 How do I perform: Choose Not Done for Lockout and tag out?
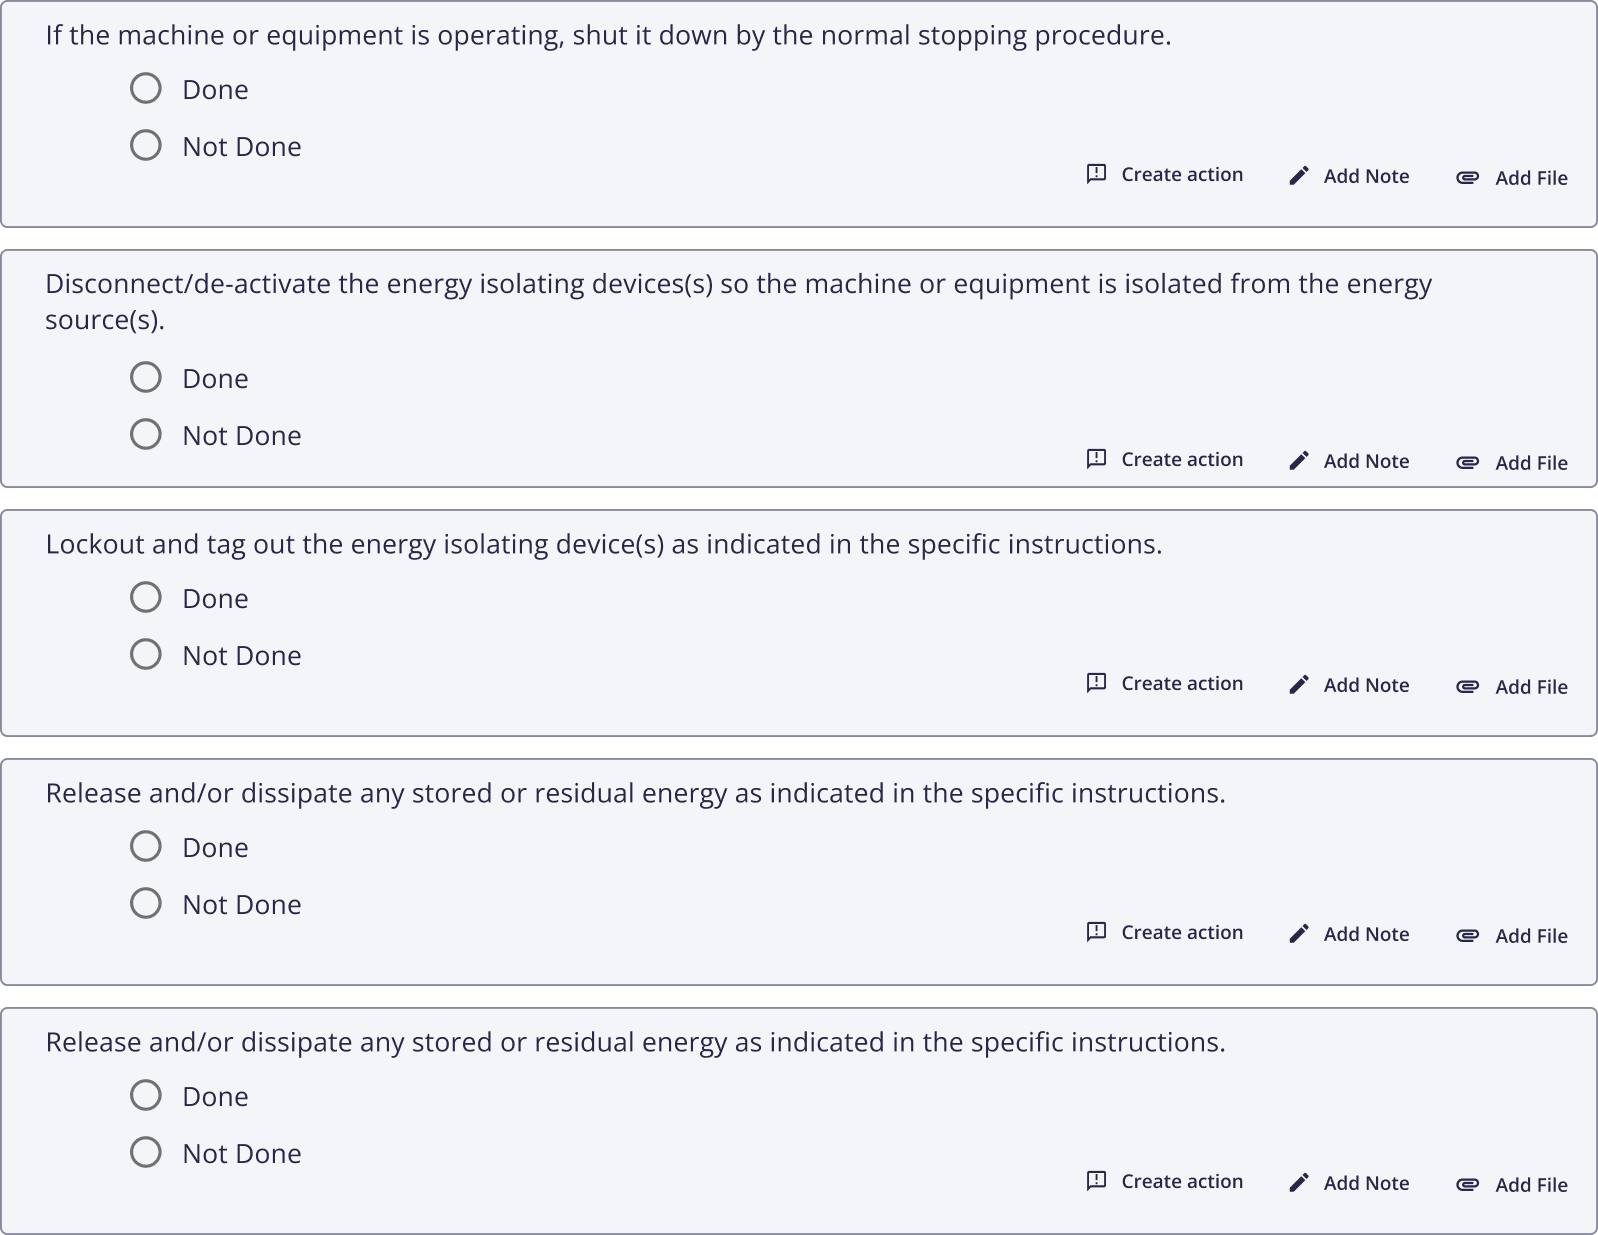point(146,655)
